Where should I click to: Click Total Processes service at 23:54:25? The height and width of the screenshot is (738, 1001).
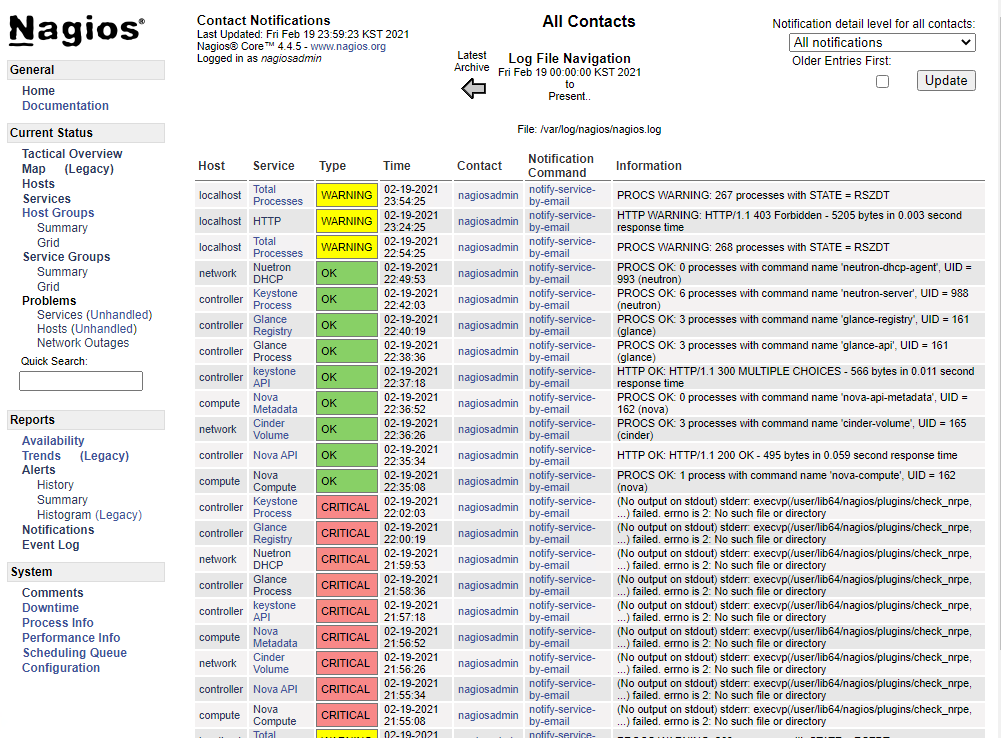278,195
